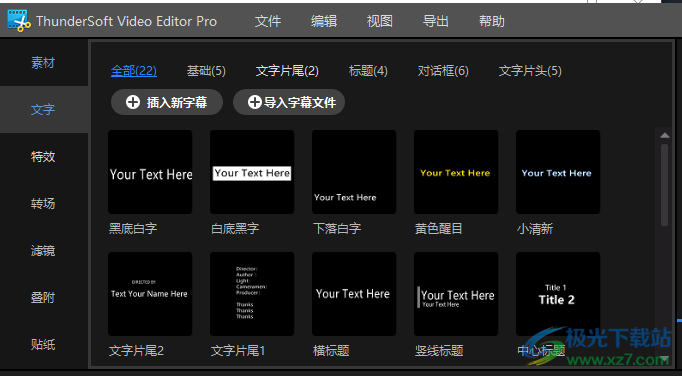Filter by 标题(4) category

368,71
